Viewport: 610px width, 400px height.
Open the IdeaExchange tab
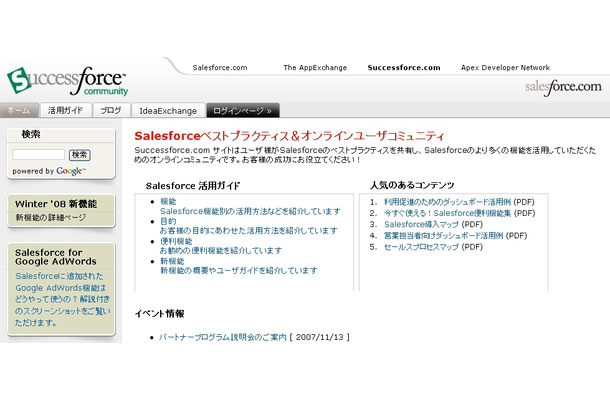[x=168, y=111]
